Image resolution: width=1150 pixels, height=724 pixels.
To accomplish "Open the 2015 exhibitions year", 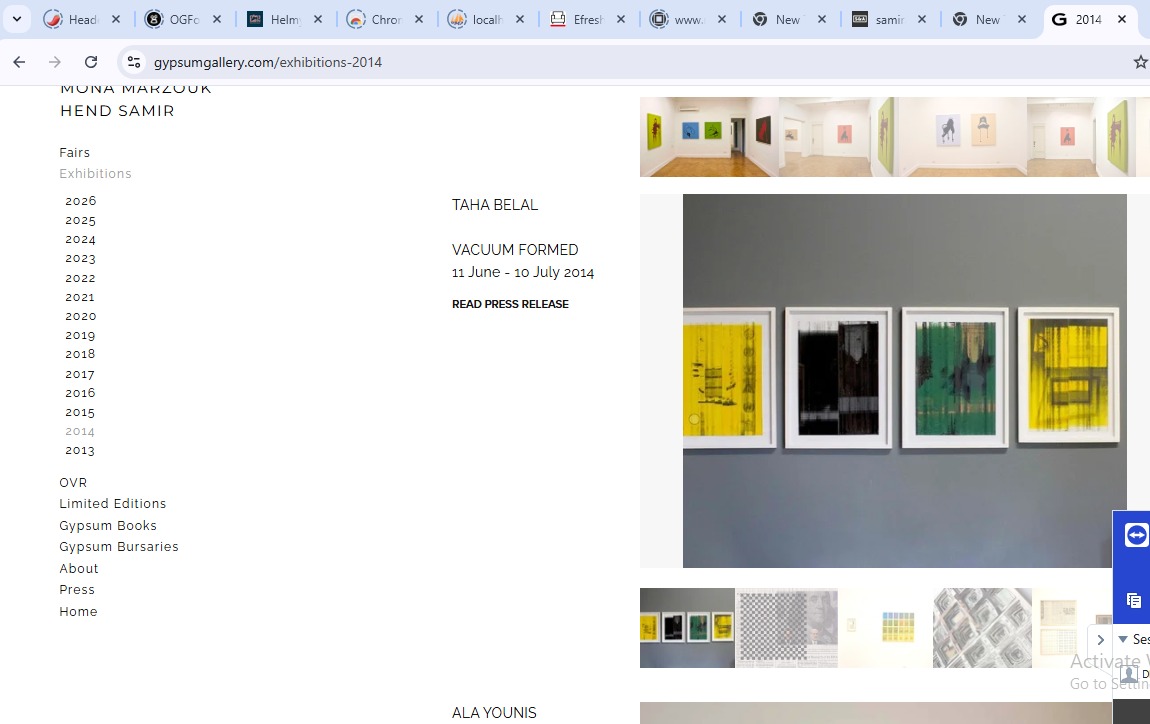I will pyautogui.click(x=80, y=412).
